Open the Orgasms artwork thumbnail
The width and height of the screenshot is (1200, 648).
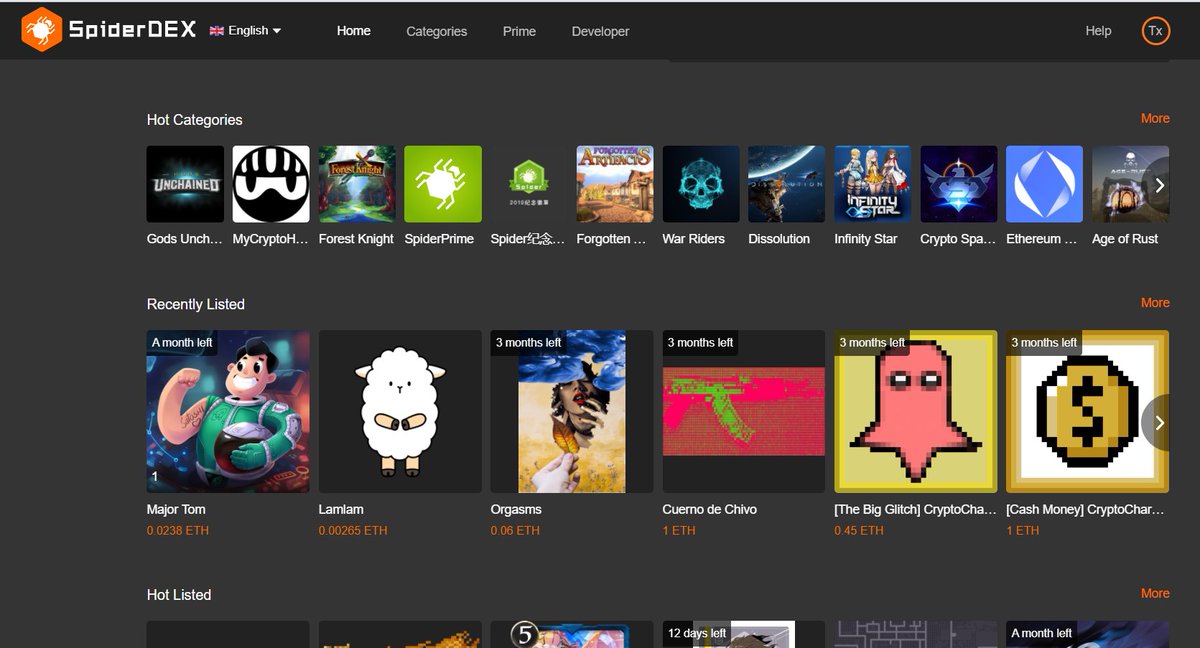572,411
